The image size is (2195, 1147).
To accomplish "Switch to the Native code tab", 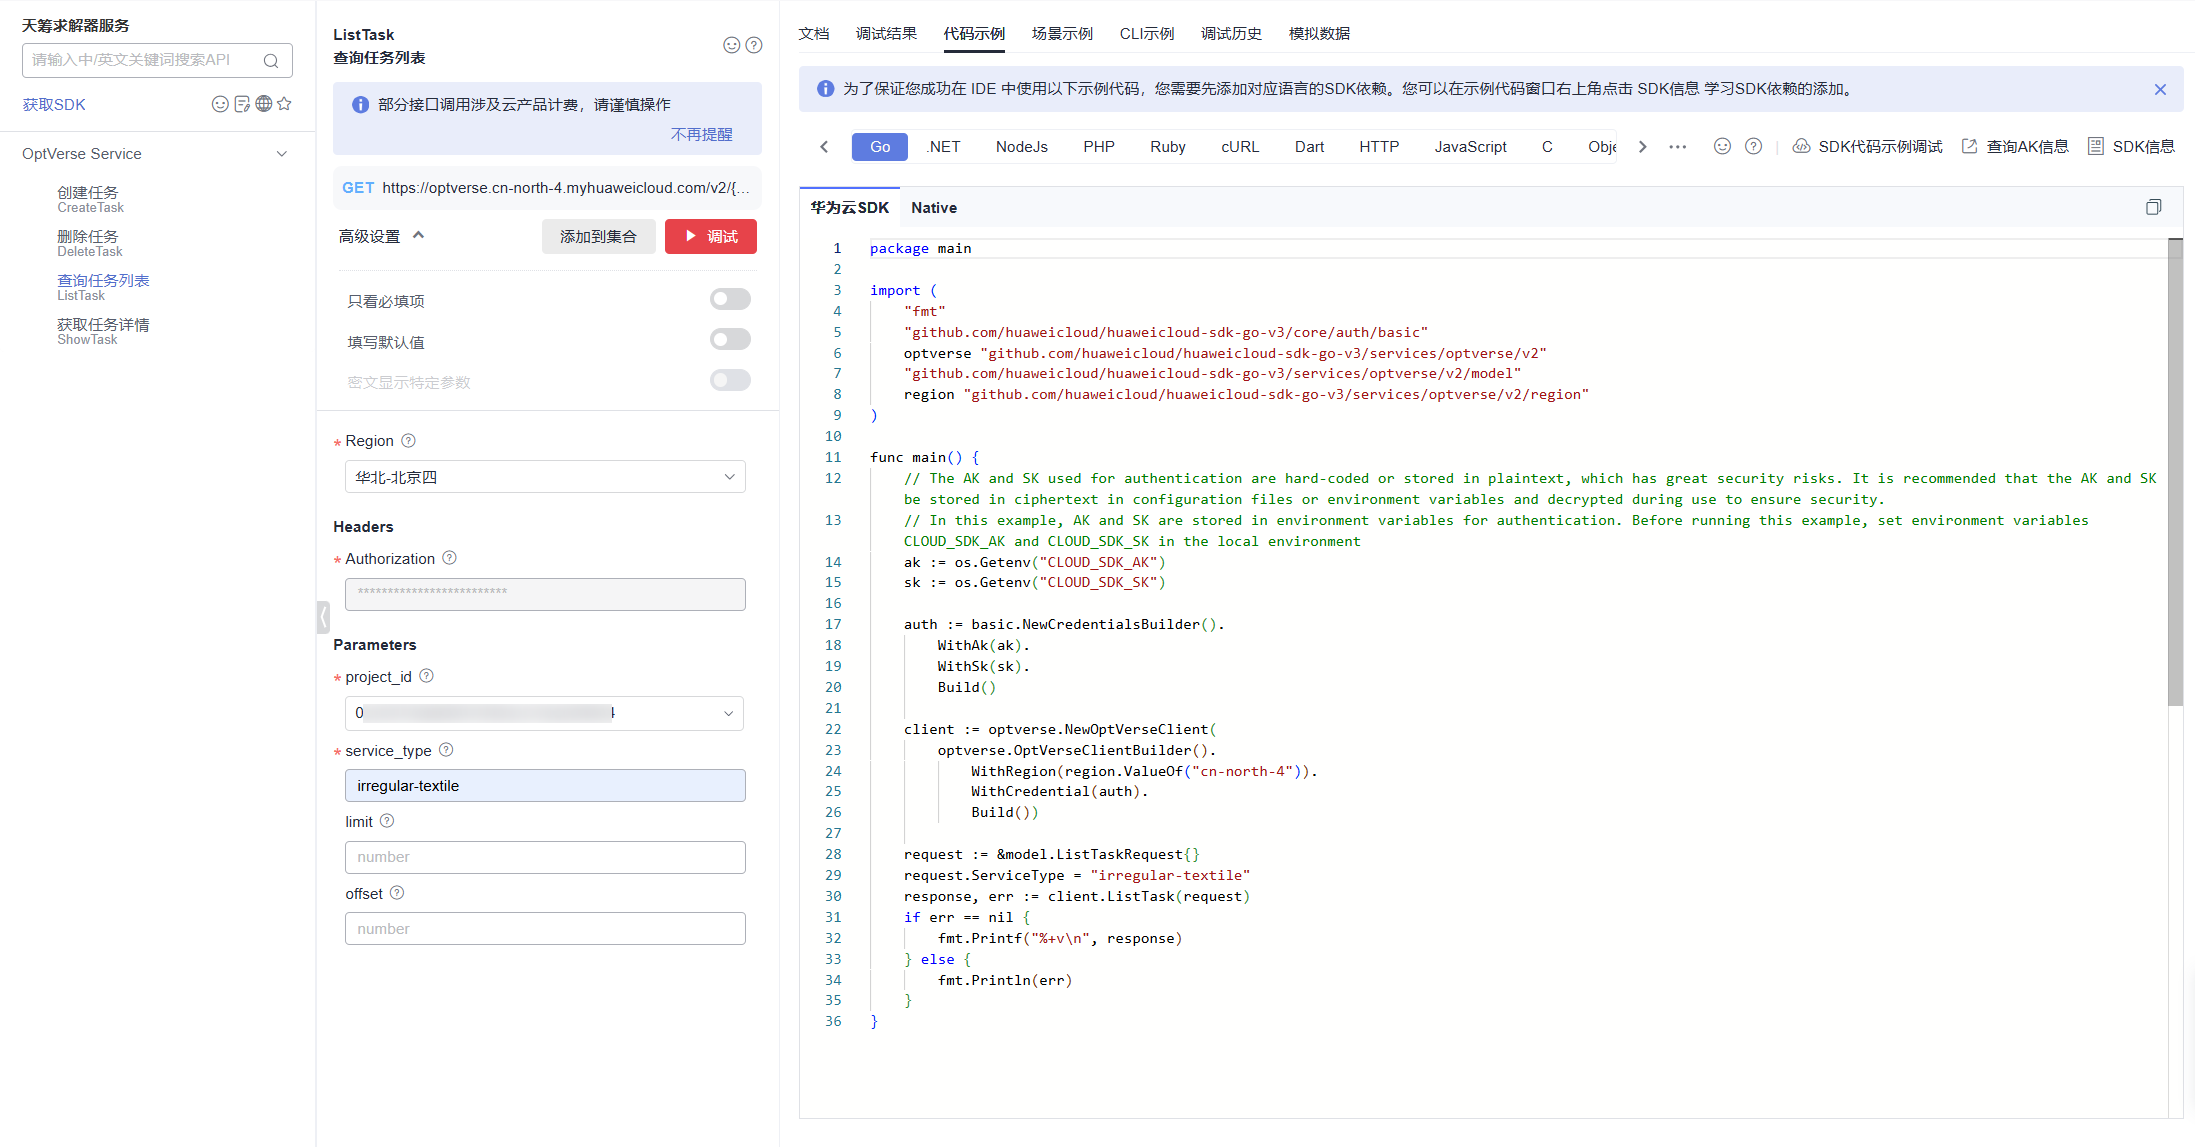I will [x=934, y=208].
